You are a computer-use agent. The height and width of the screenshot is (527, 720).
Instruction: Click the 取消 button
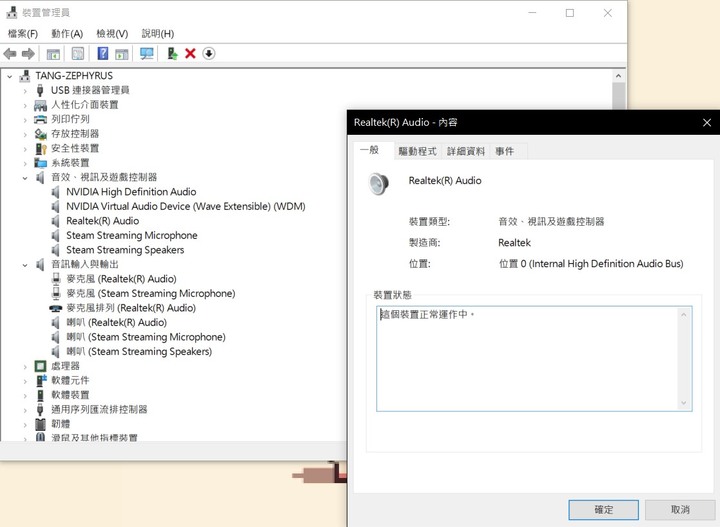[680, 510]
